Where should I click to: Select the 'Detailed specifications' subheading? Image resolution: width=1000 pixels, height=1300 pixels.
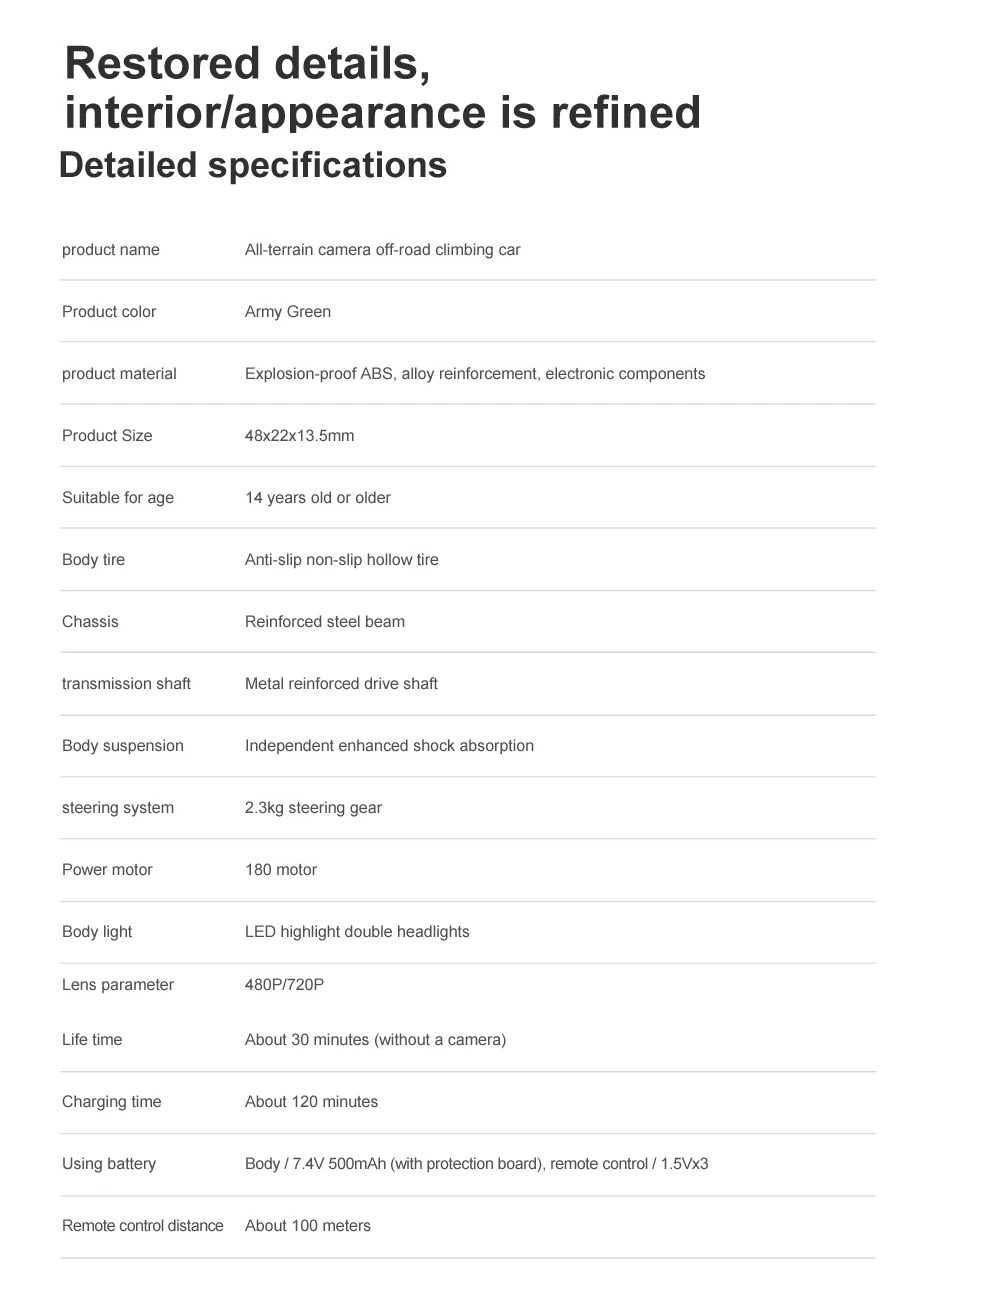[253, 165]
